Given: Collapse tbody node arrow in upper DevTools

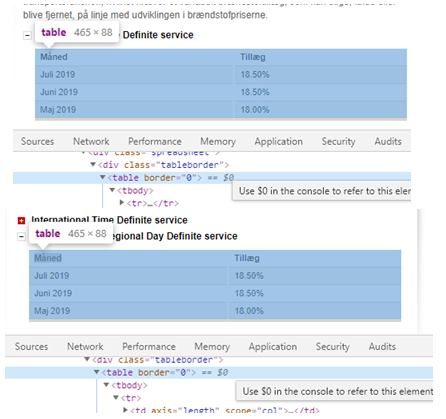Looking at the screenshot, I should tap(112, 190).
